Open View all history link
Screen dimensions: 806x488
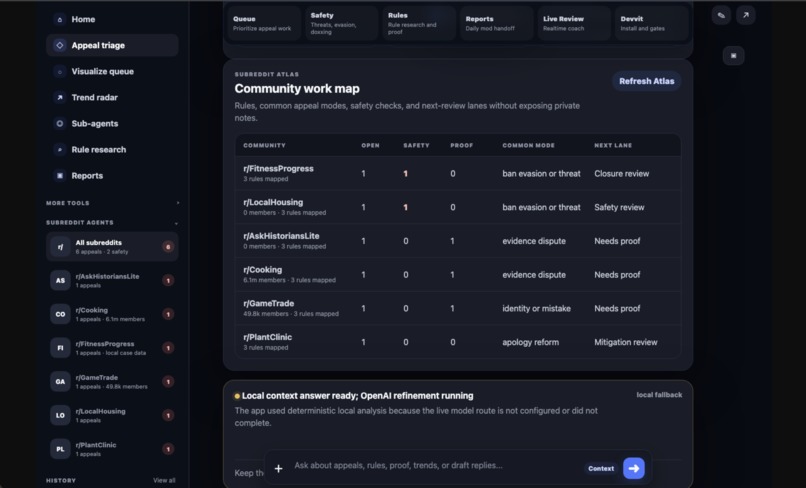coord(164,480)
